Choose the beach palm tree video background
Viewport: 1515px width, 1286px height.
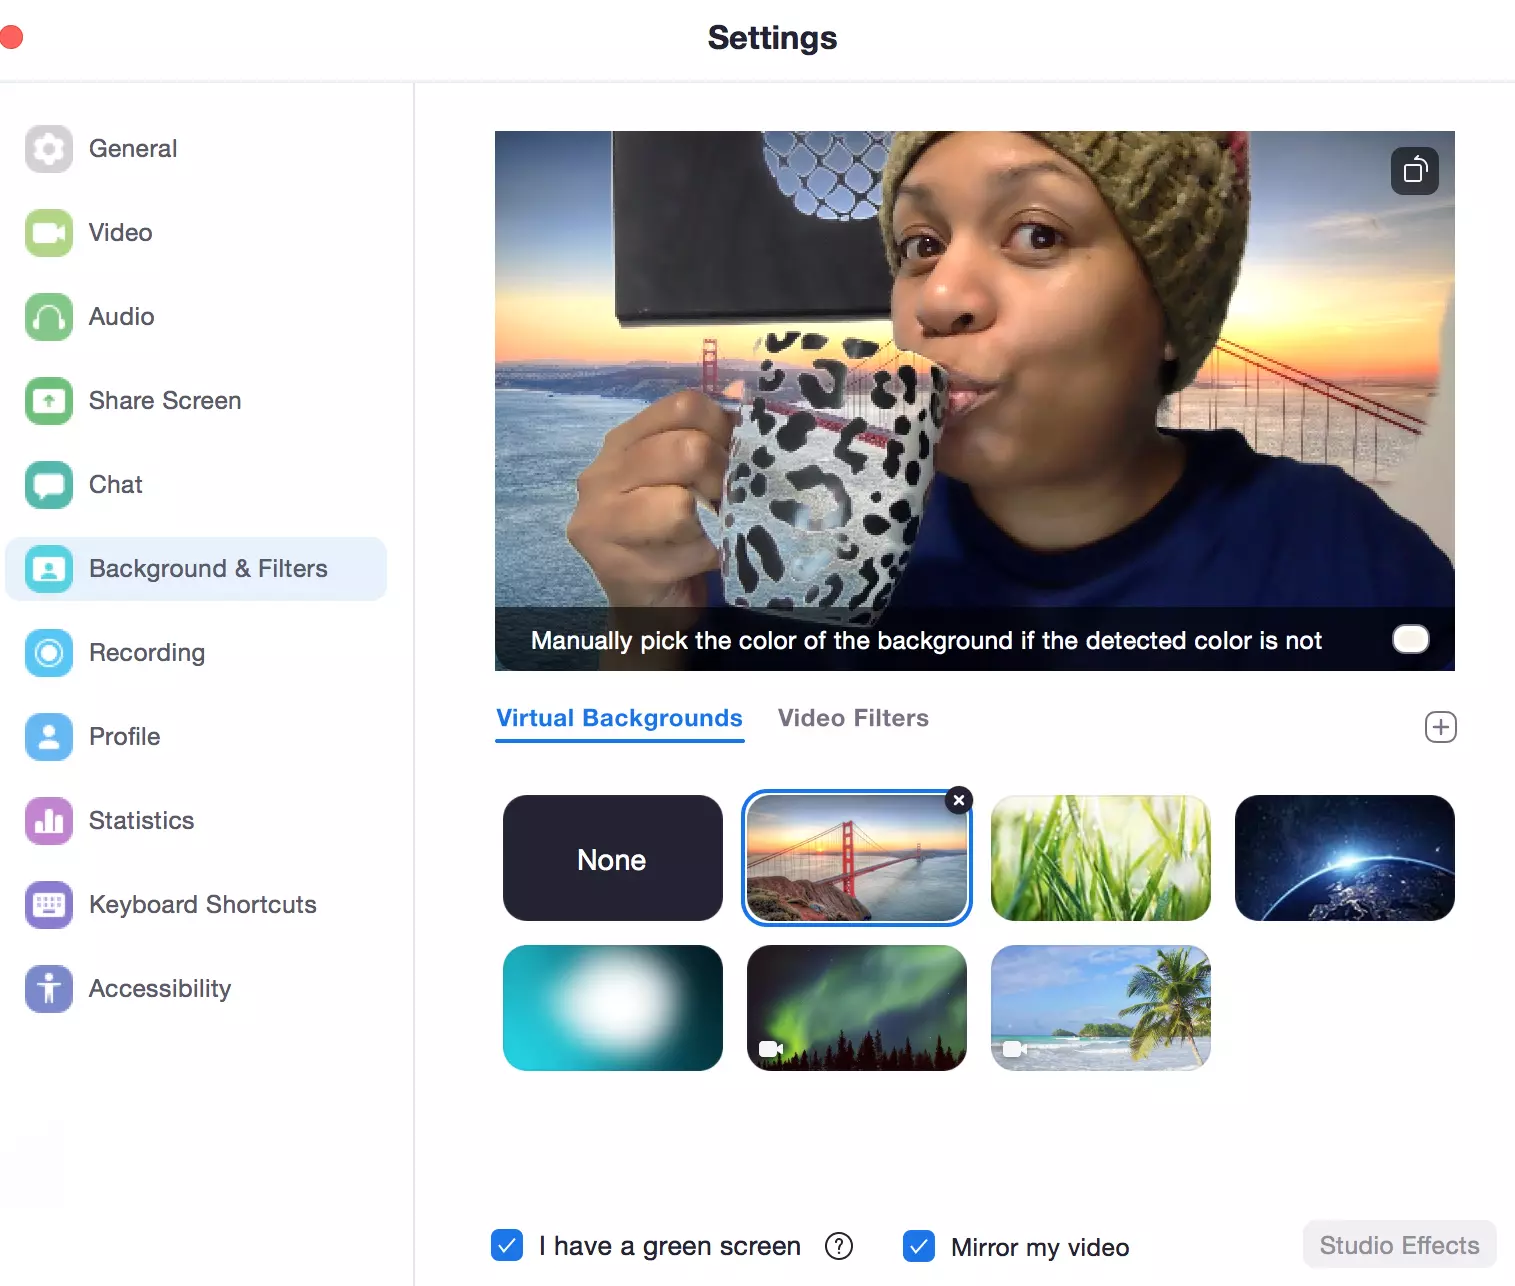(x=1101, y=1008)
